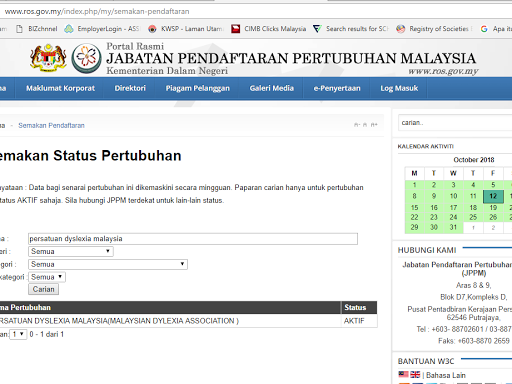Select highlighted date 12 in calendar
The height and width of the screenshot is (384, 512).
click(493, 196)
